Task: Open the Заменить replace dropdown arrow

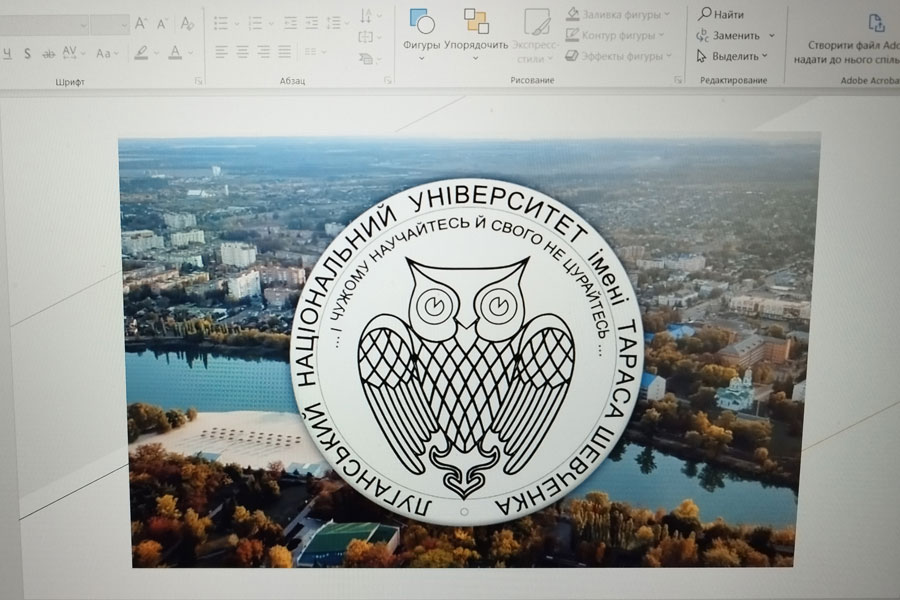Action: [771, 35]
